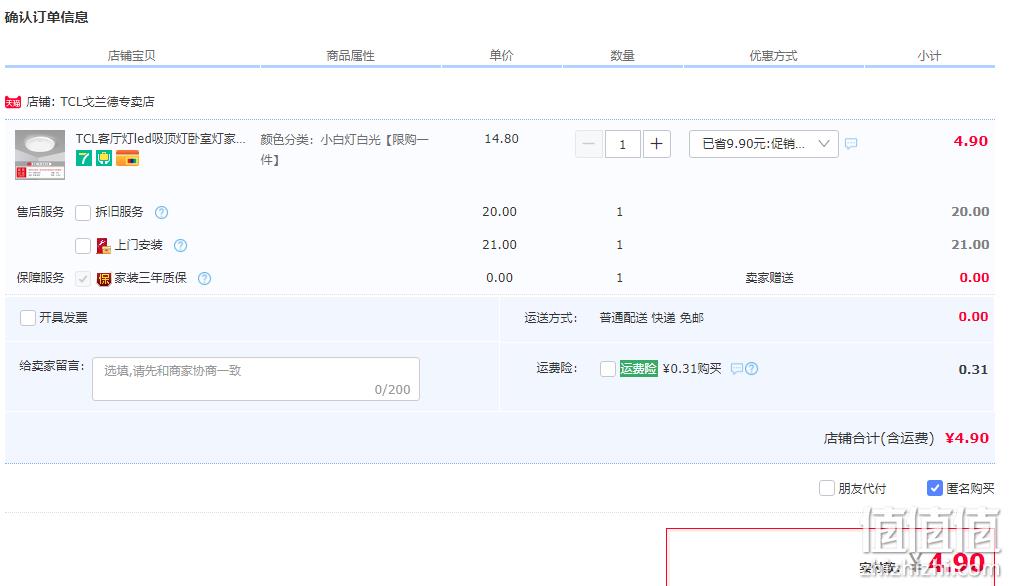Click the Tmall shop logo icon
Screen dimensions: 1010x586
(x=13, y=102)
